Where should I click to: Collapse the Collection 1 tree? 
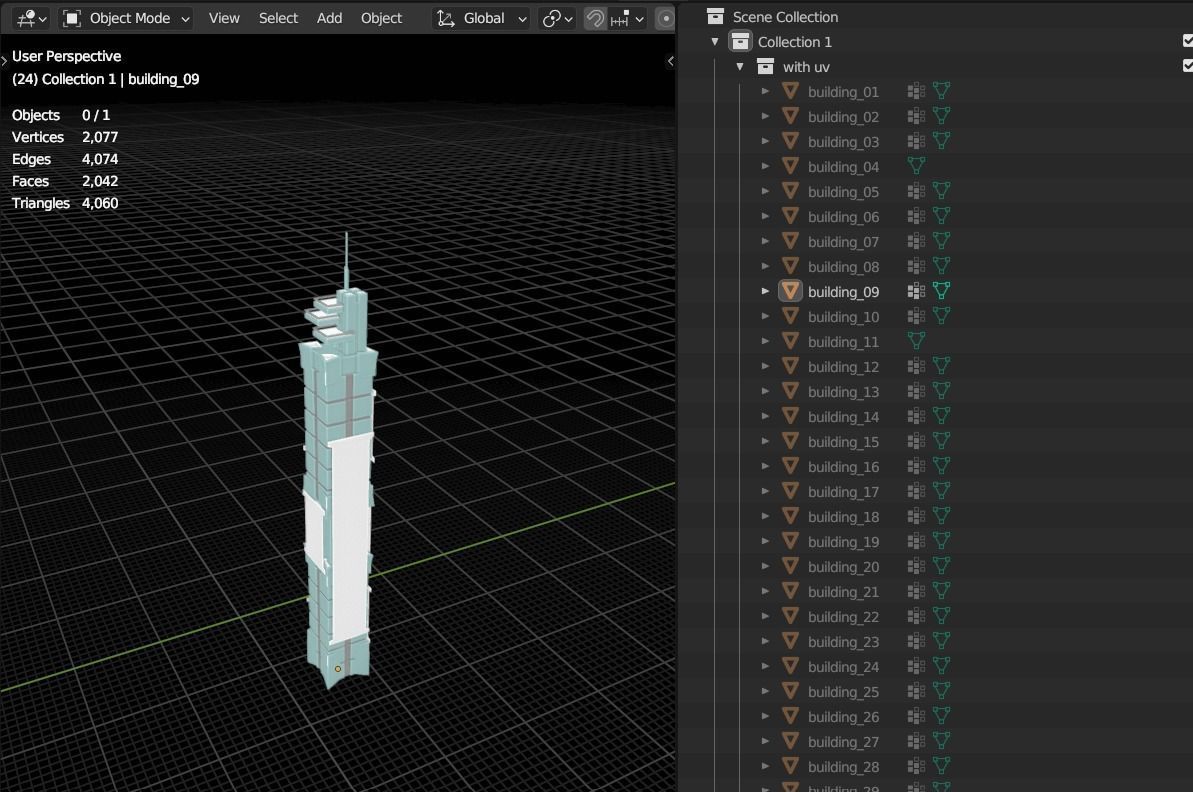tap(715, 42)
